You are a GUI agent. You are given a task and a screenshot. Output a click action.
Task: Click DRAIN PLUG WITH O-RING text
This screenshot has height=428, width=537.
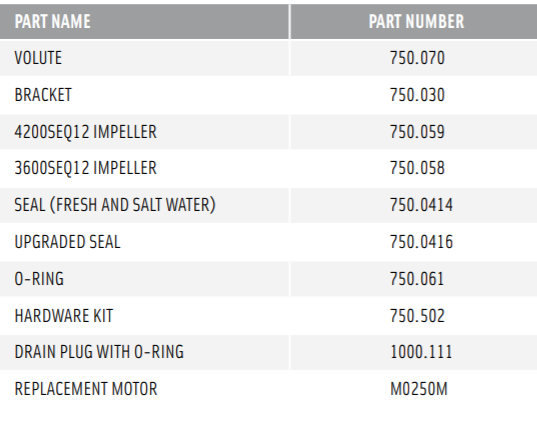(x=99, y=352)
